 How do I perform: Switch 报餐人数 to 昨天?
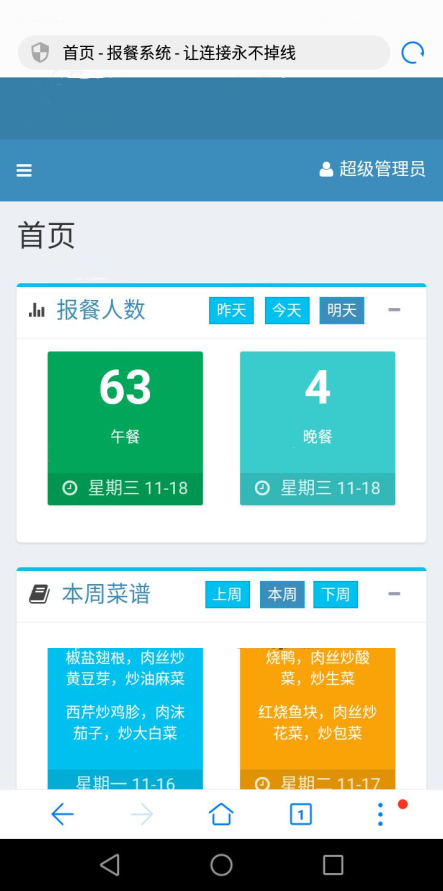pyautogui.click(x=231, y=310)
